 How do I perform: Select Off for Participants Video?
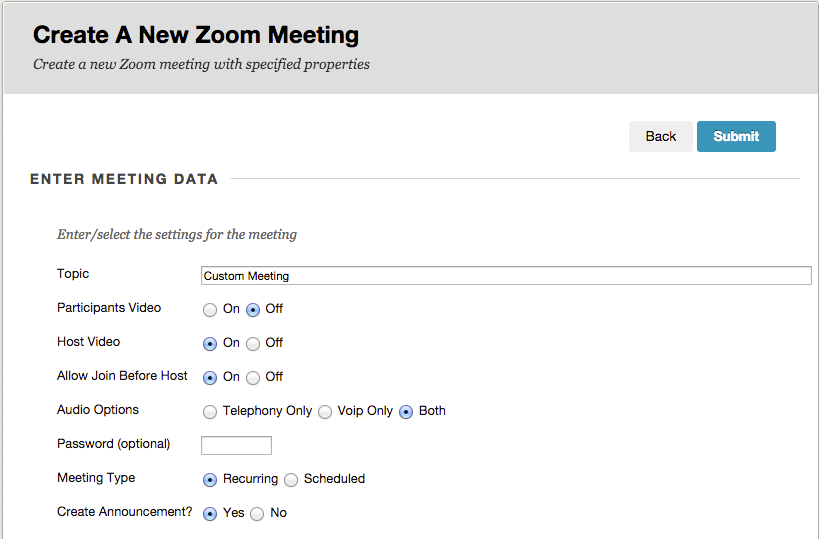click(x=253, y=310)
